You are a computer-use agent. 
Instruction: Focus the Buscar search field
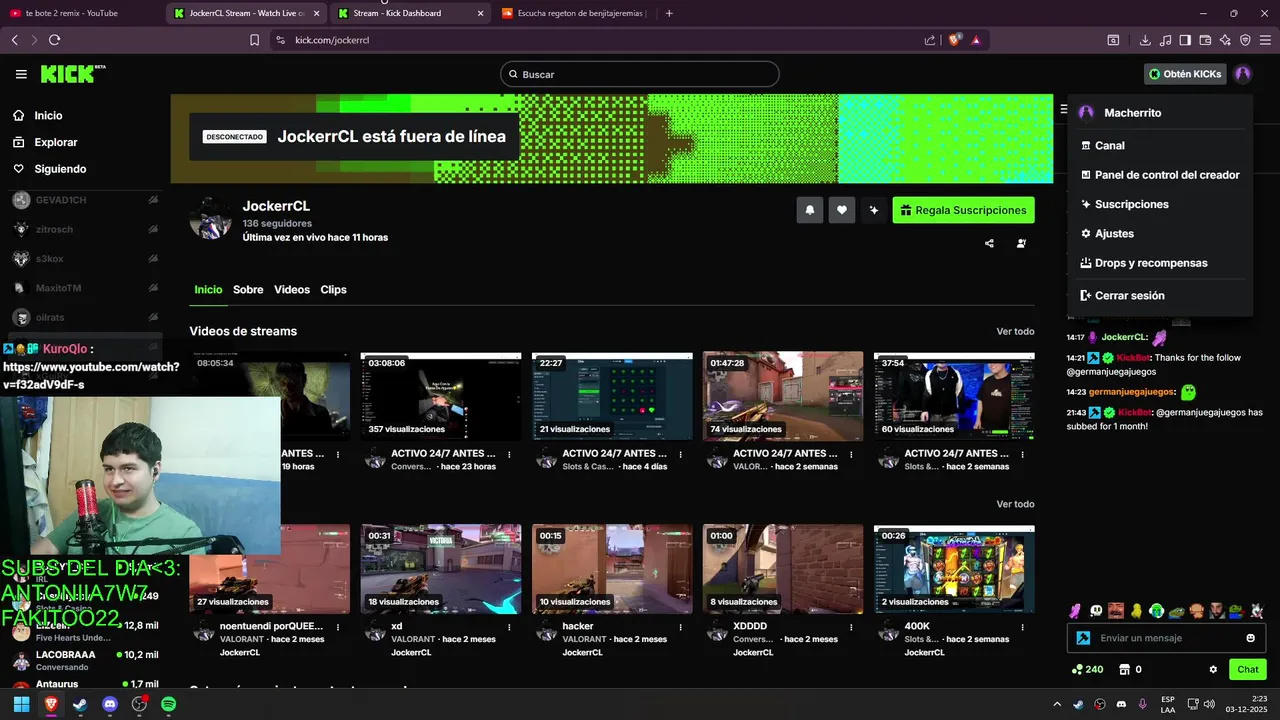(640, 74)
